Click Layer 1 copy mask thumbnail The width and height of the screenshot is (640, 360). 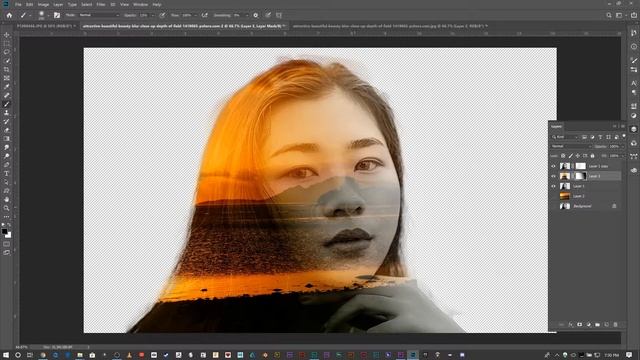pos(580,166)
